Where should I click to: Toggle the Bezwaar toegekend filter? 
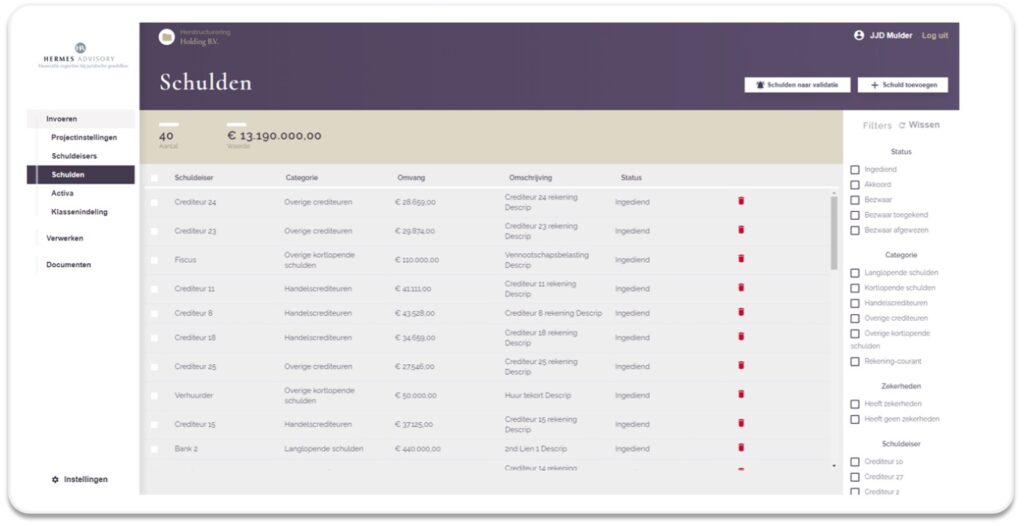coord(855,215)
